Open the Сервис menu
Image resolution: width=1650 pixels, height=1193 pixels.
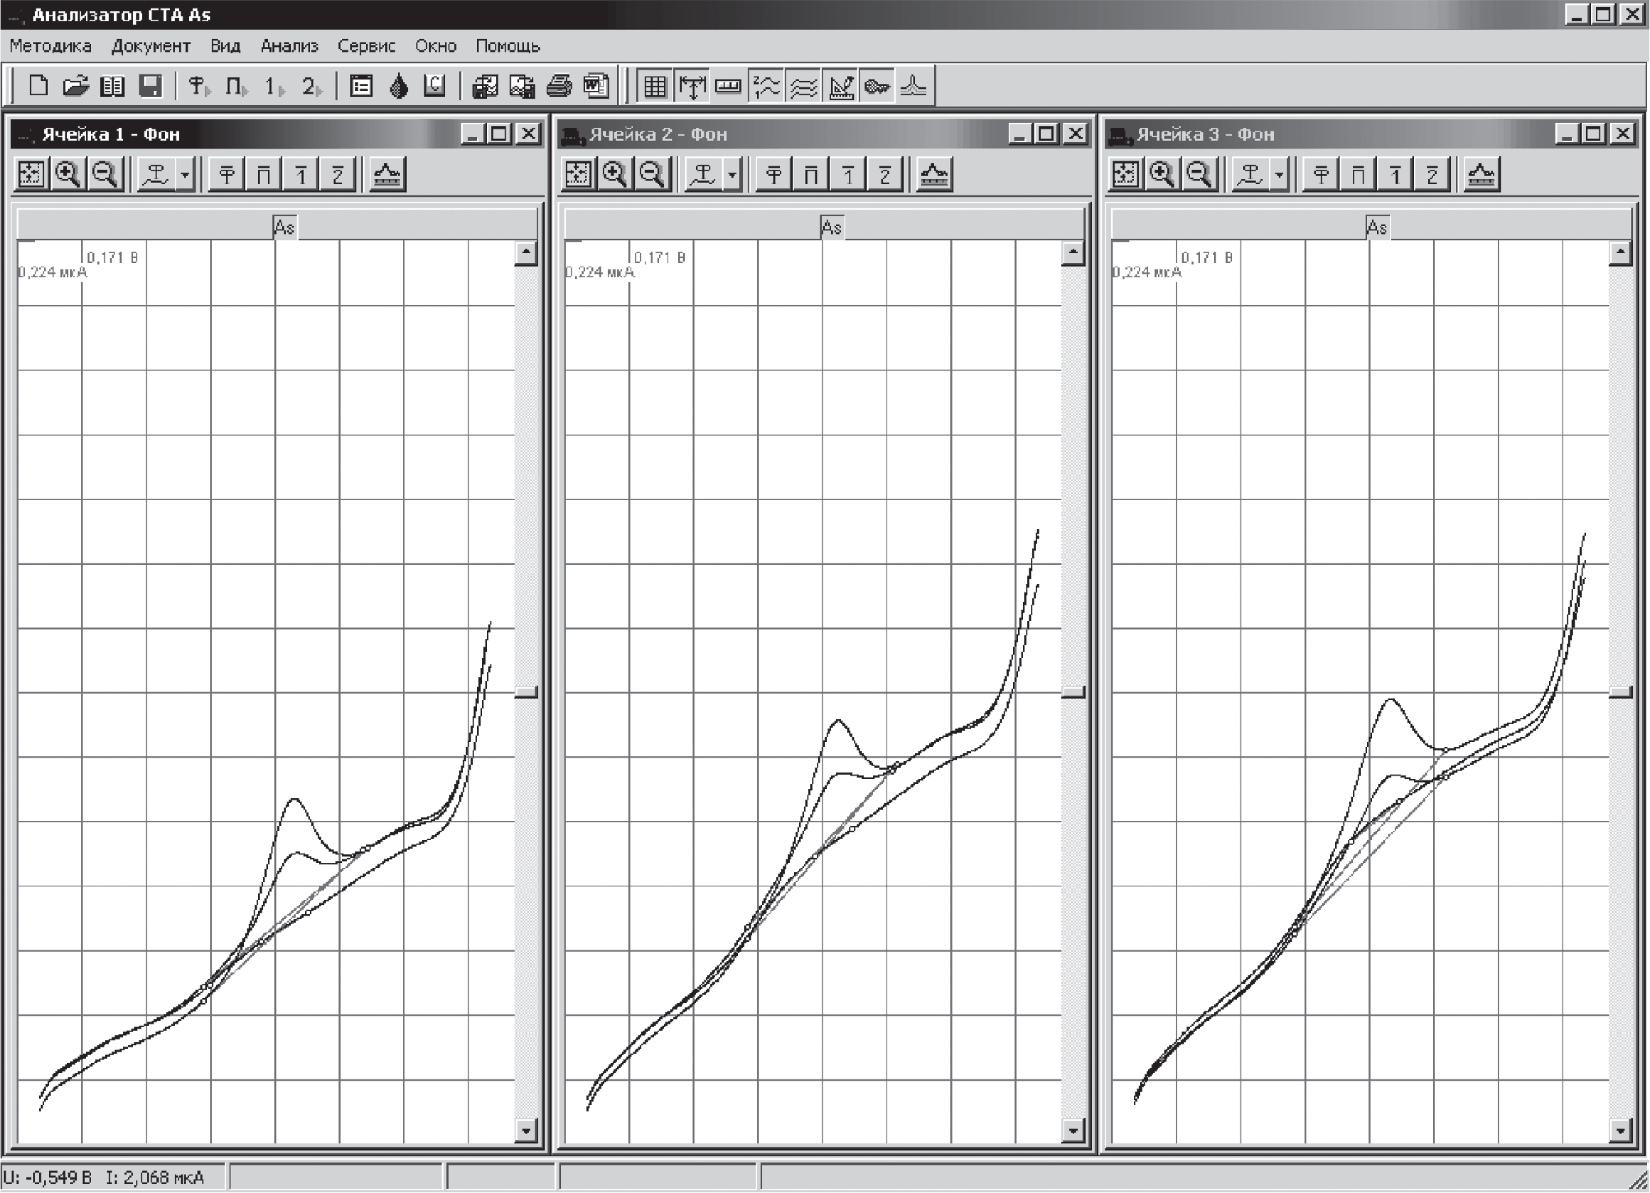point(366,46)
